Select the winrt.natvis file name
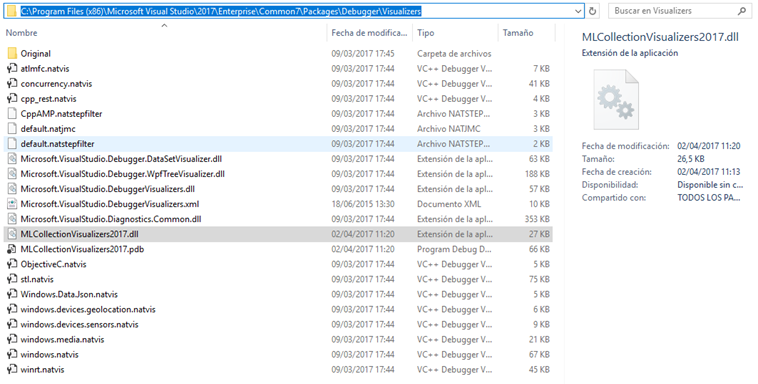This screenshot has height=384, width=758. pos(42,369)
